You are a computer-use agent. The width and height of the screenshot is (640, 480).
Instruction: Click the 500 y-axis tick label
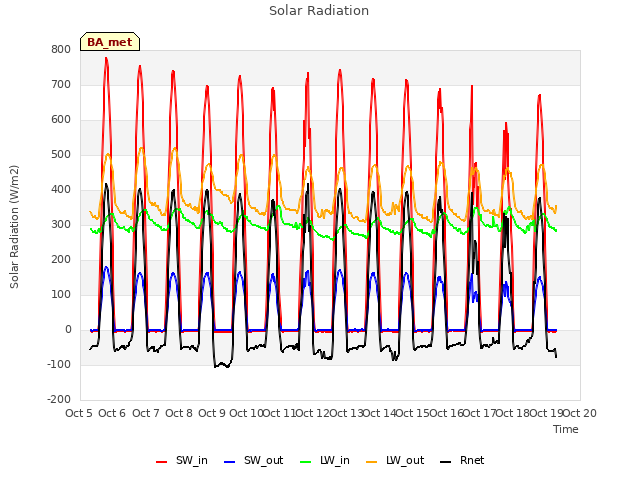pos(61,155)
